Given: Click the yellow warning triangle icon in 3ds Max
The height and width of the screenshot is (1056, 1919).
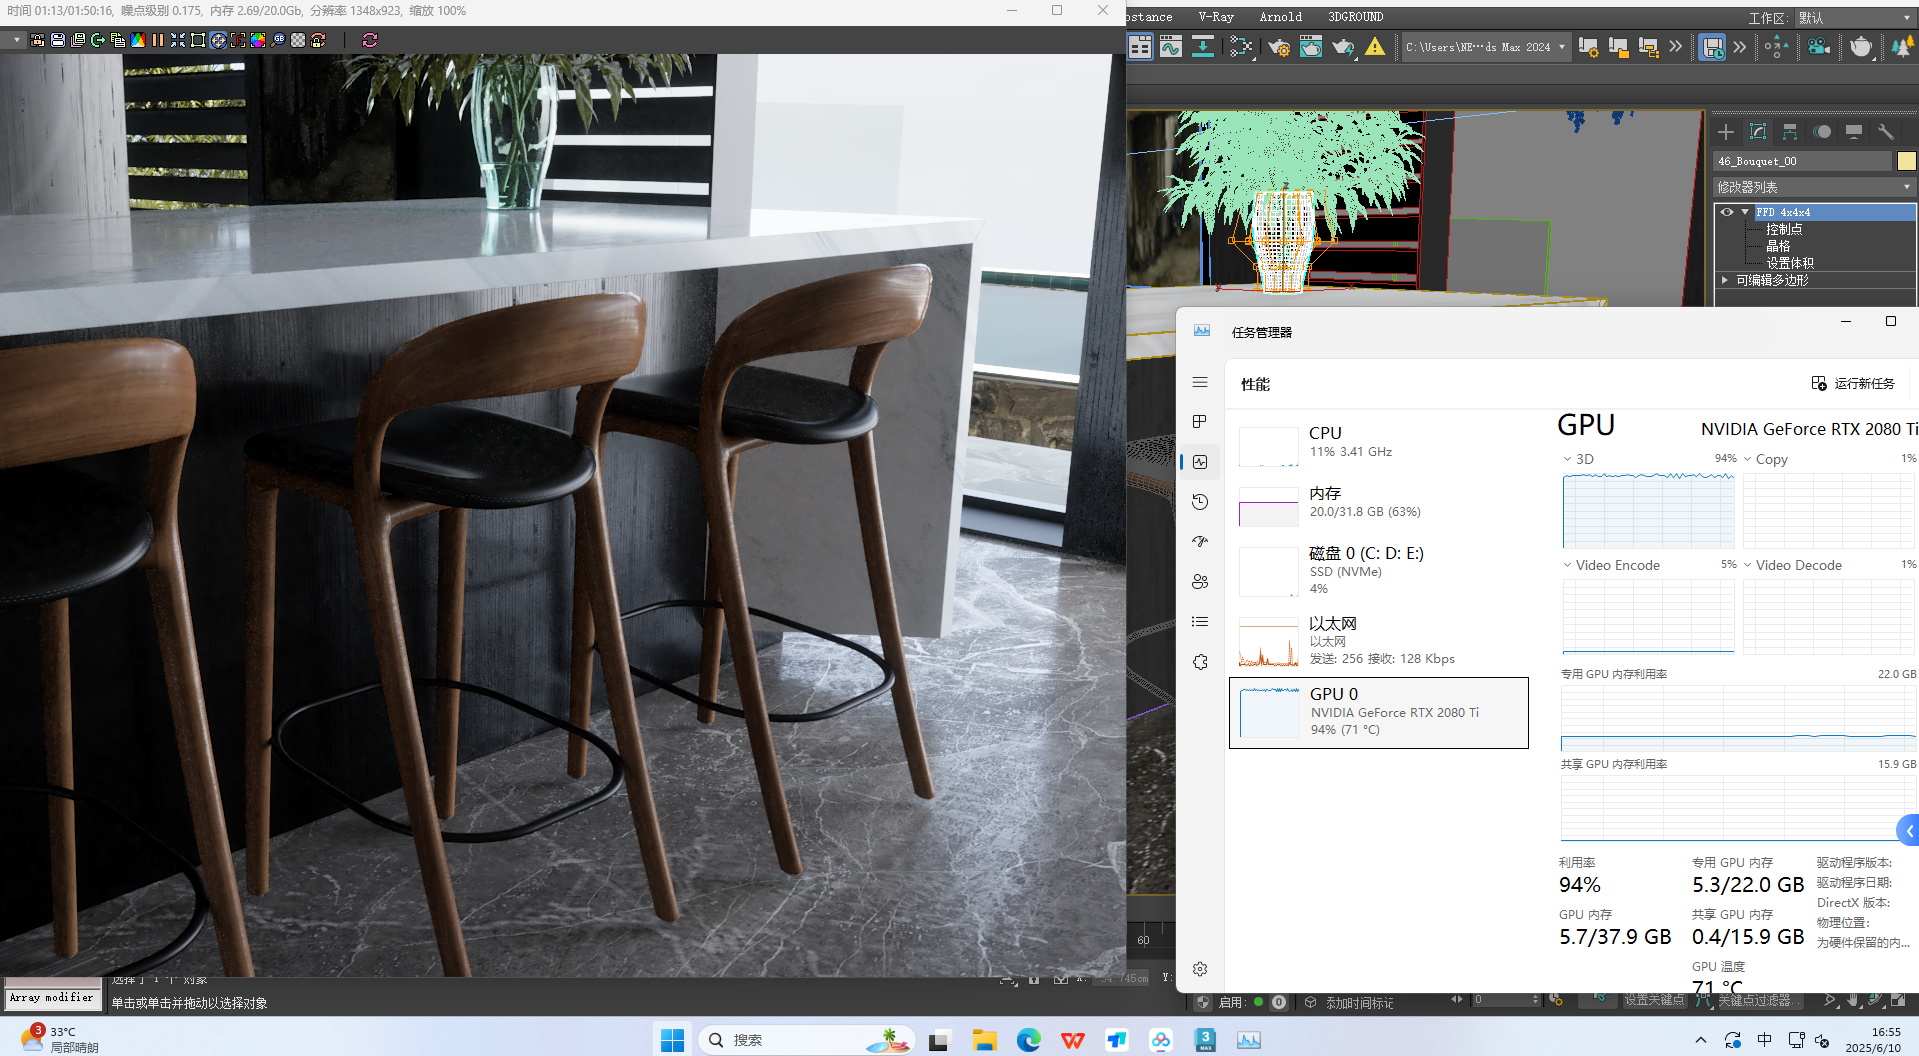Looking at the screenshot, I should [x=1375, y=47].
